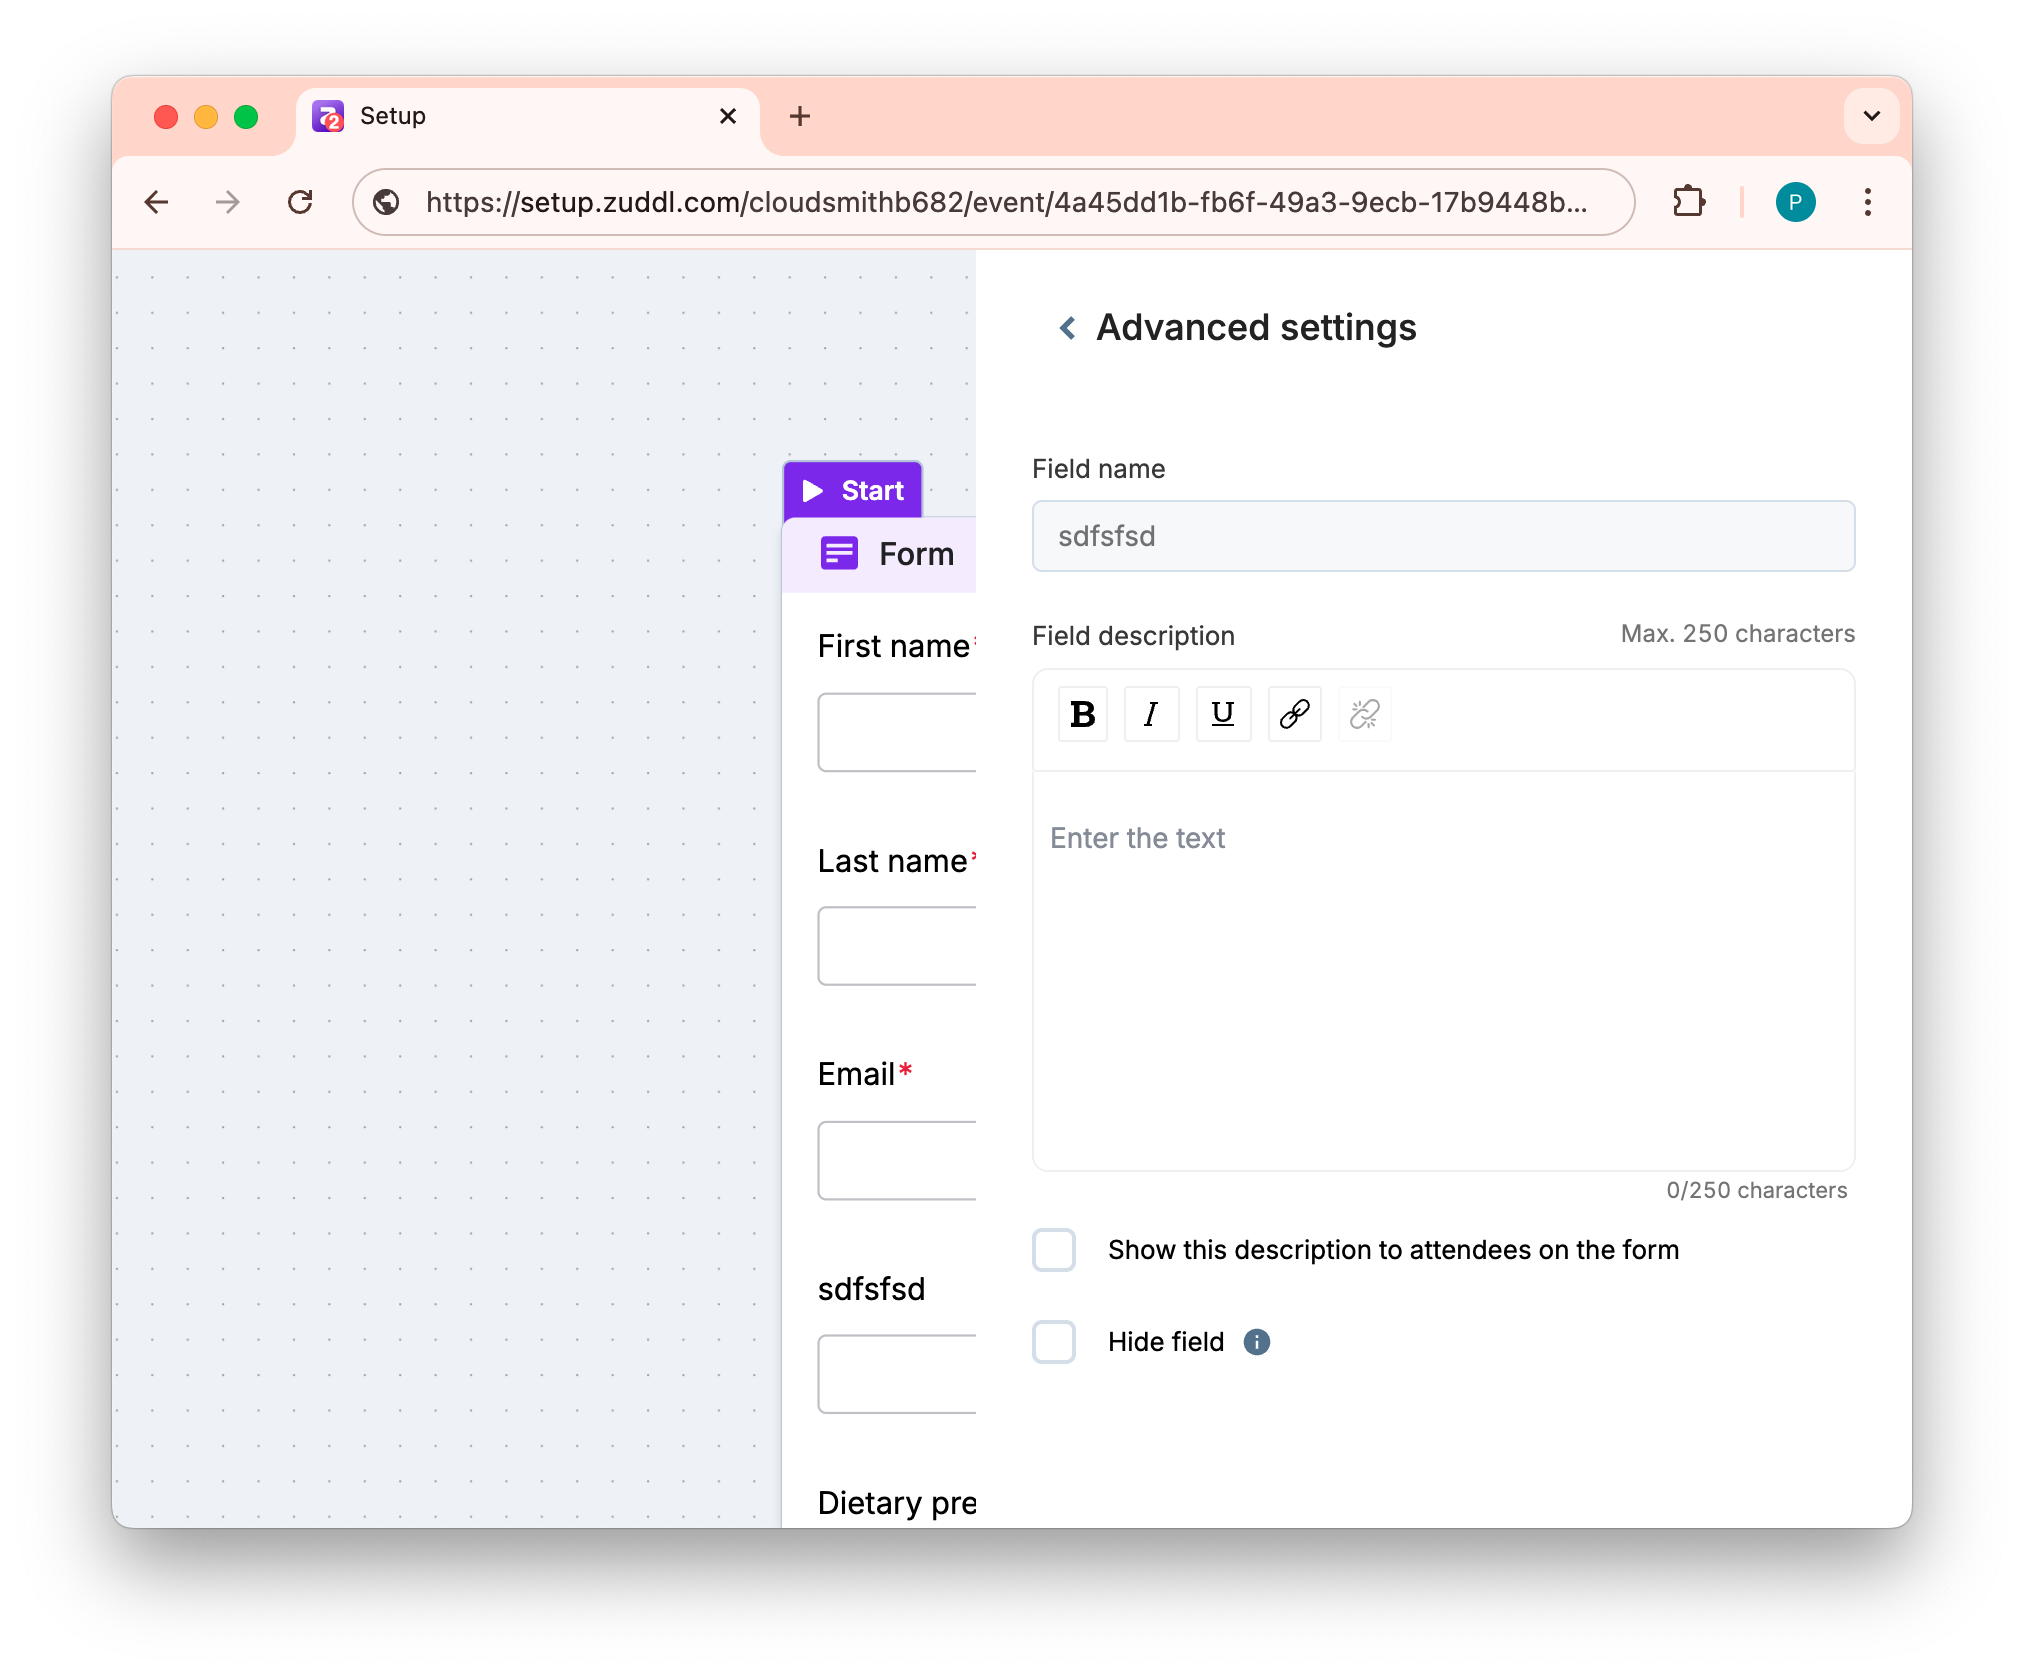2024x1676 pixels.
Task: Click the site information icon in address bar
Action: pyautogui.click(x=387, y=202)
